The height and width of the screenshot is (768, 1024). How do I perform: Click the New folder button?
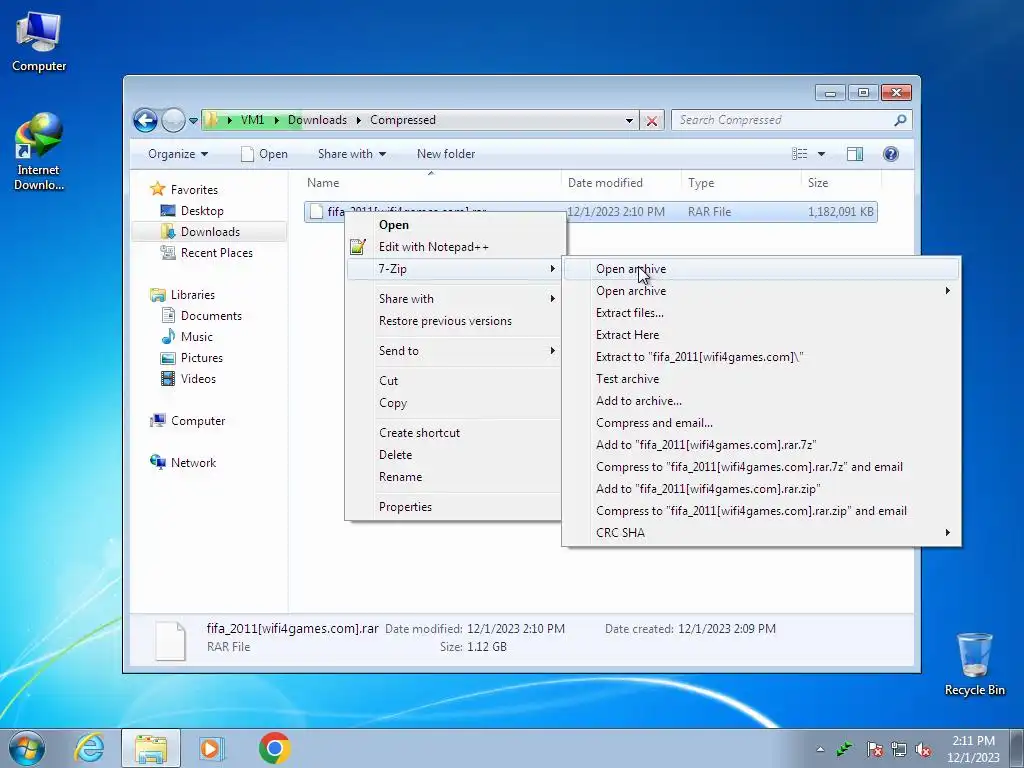click(x=446, y=154)
